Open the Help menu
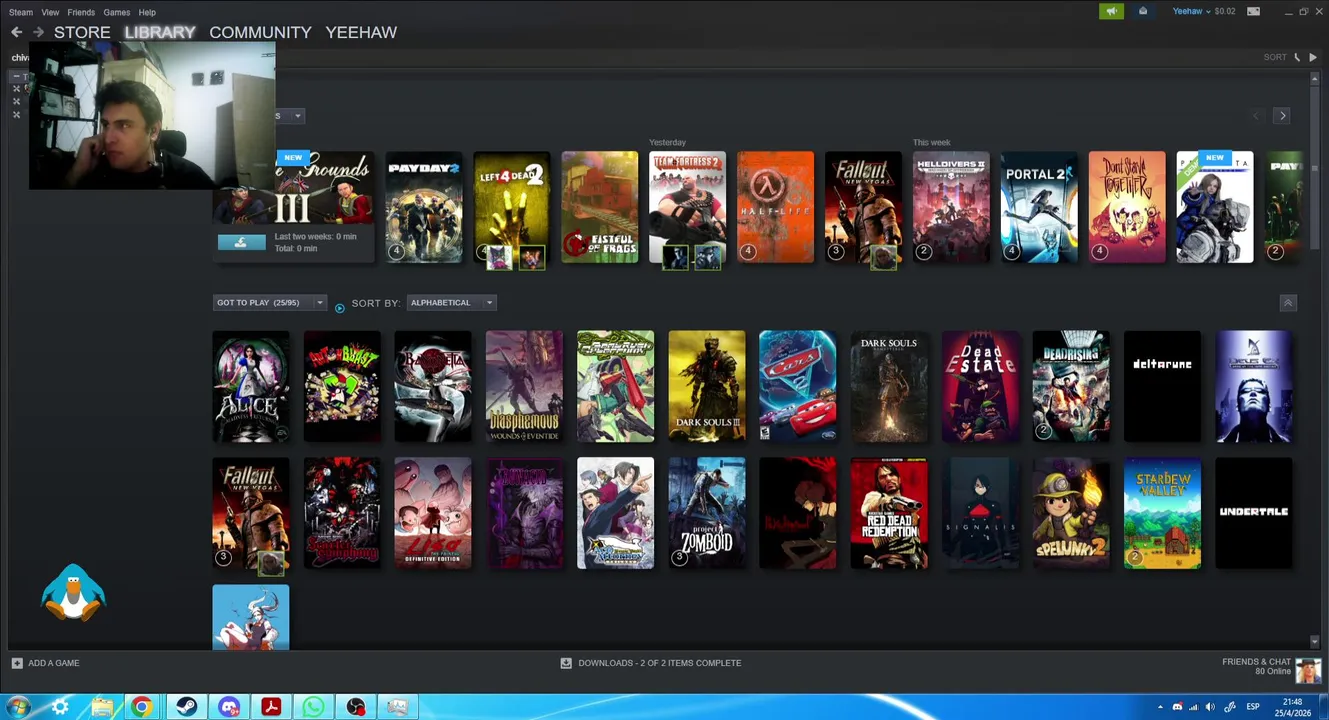Viewport: 1329px width, 720px height. point(147,12)
